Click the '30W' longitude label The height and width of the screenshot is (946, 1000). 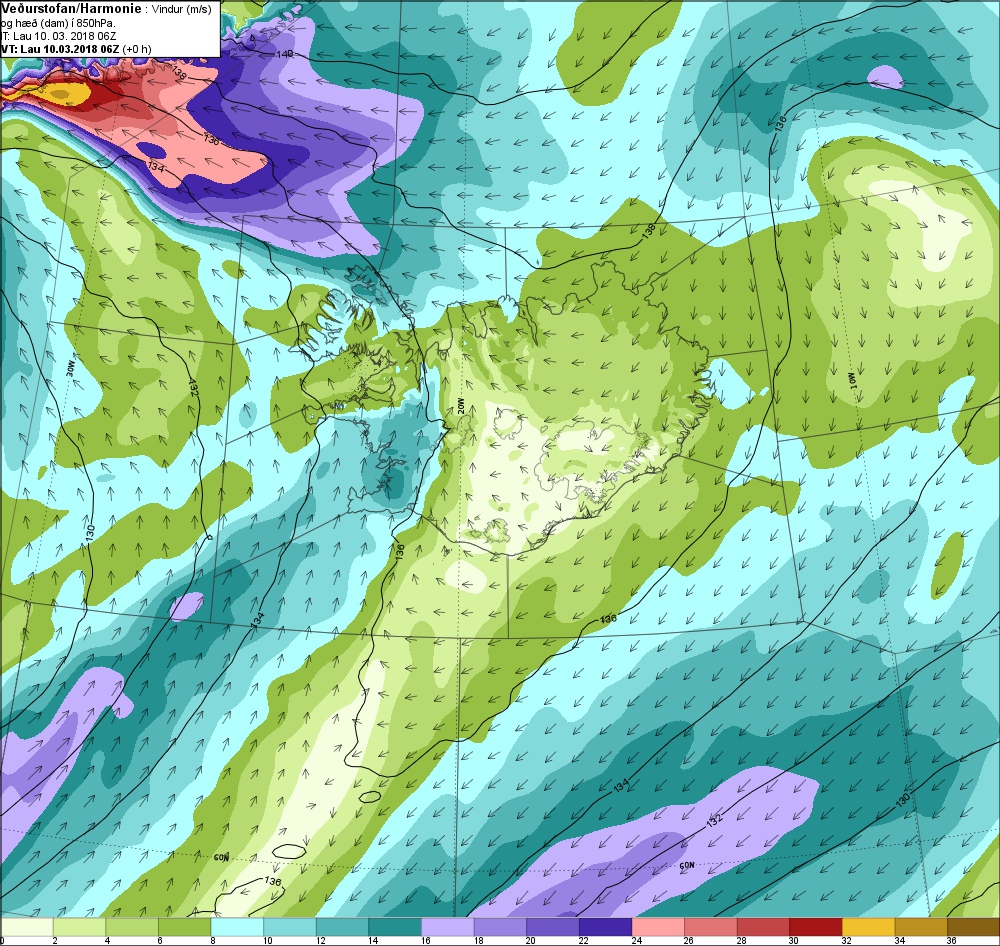point(71,369)
